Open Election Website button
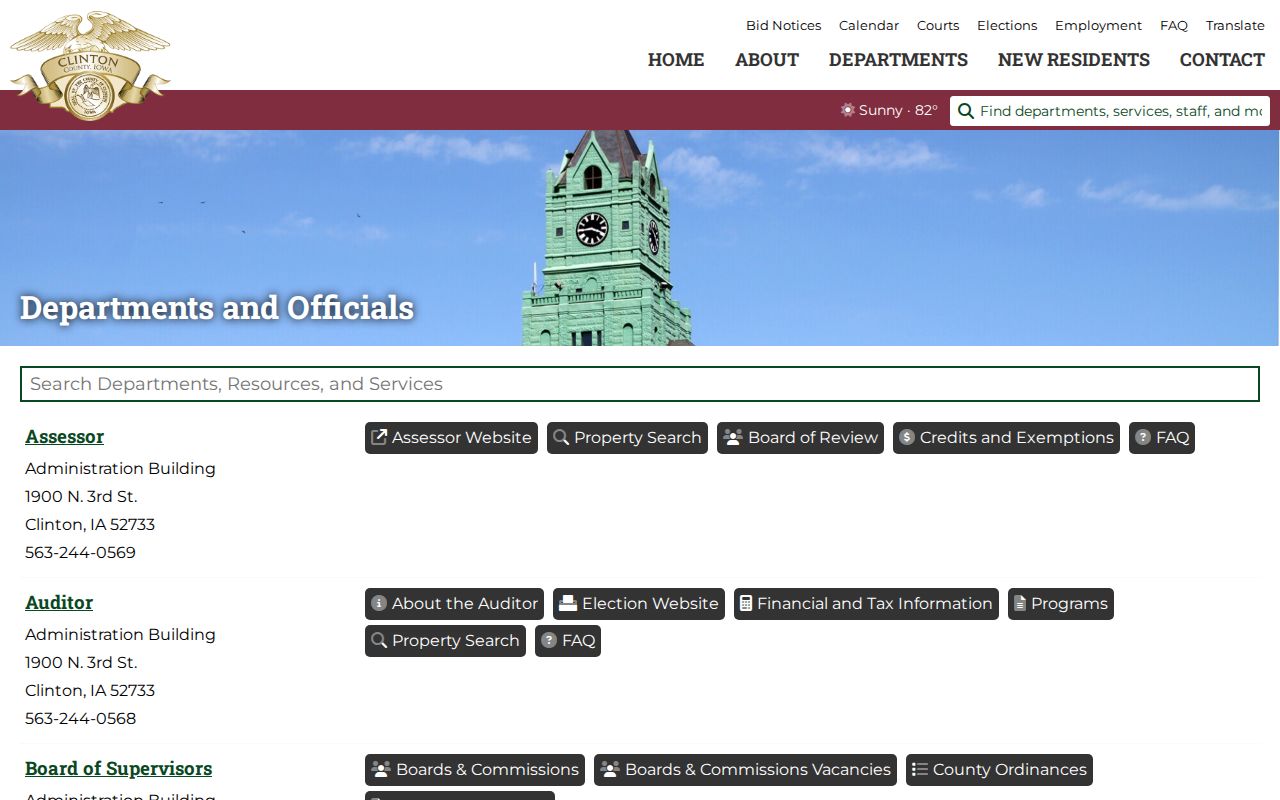This screenshot has width=1280, height=800. point(639,604)
